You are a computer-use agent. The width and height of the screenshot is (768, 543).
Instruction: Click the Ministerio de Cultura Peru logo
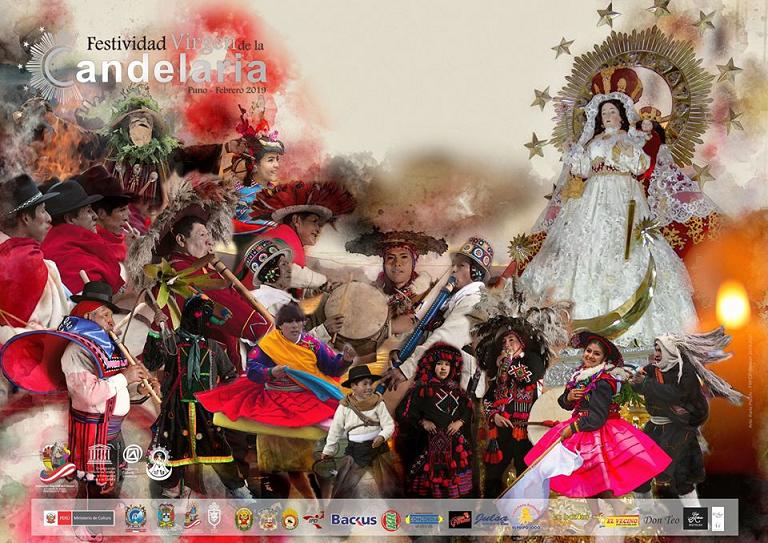78,518
